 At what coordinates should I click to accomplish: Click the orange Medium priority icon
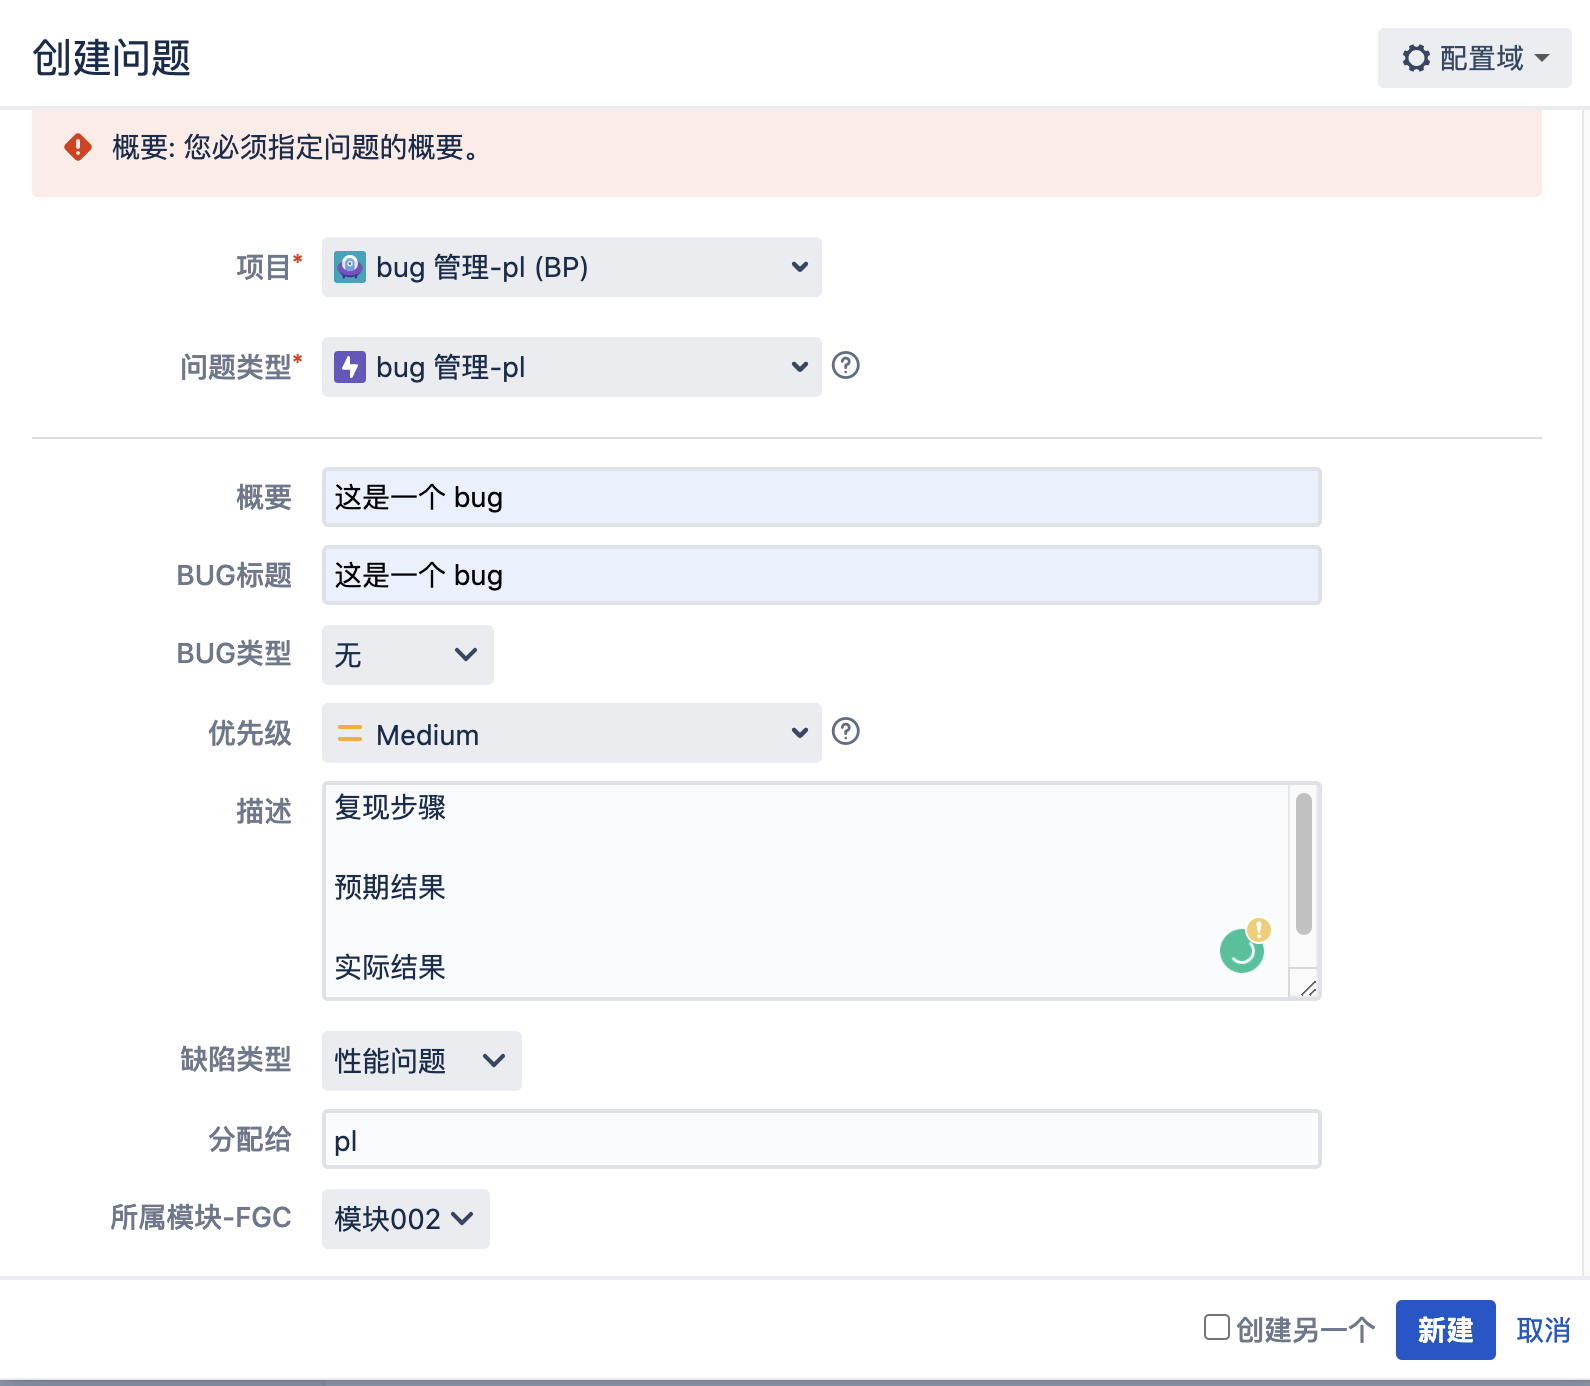(x=349, y=734)
